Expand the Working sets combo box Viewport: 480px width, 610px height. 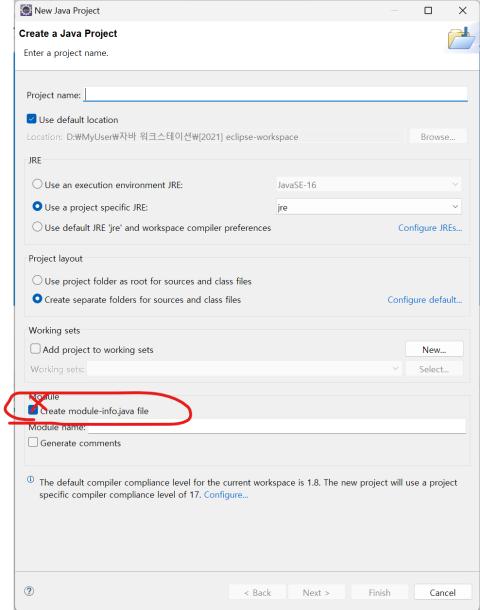click(x=244, y=369)
